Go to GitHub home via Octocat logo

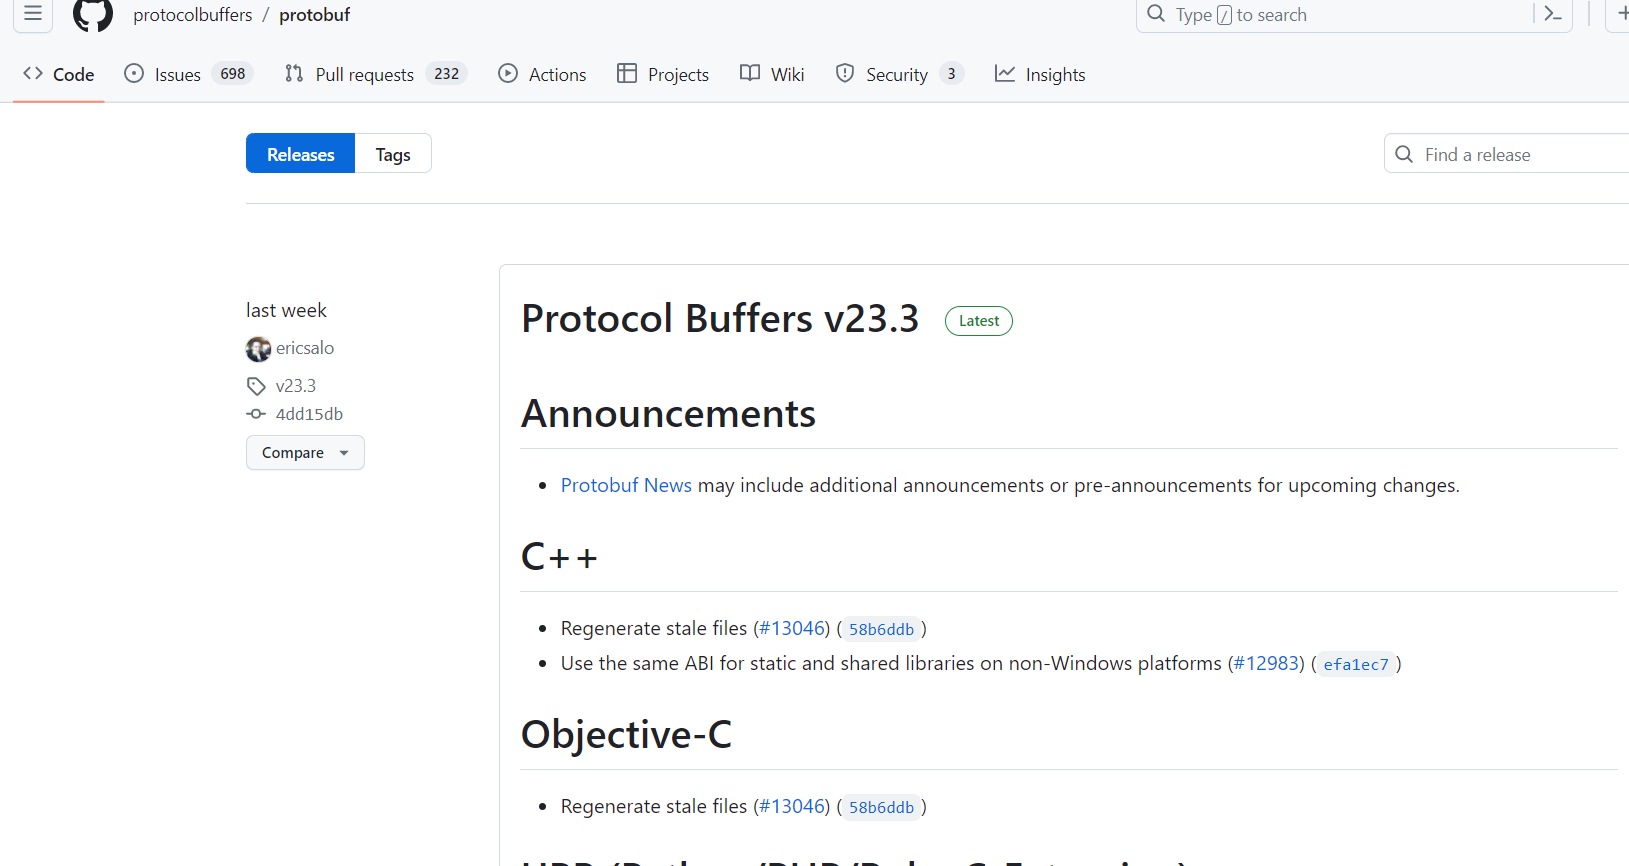93,15
